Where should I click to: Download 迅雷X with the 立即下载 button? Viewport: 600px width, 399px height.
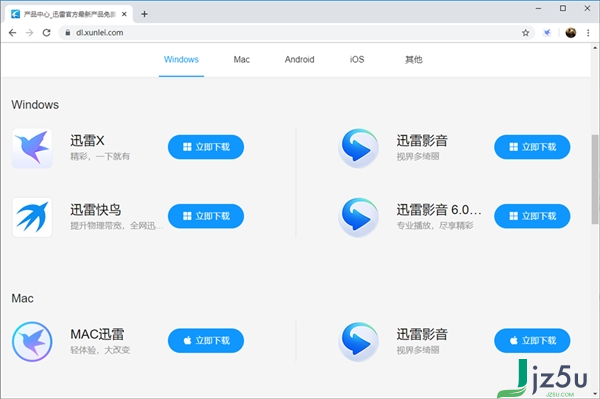click(x=206, y=147)
